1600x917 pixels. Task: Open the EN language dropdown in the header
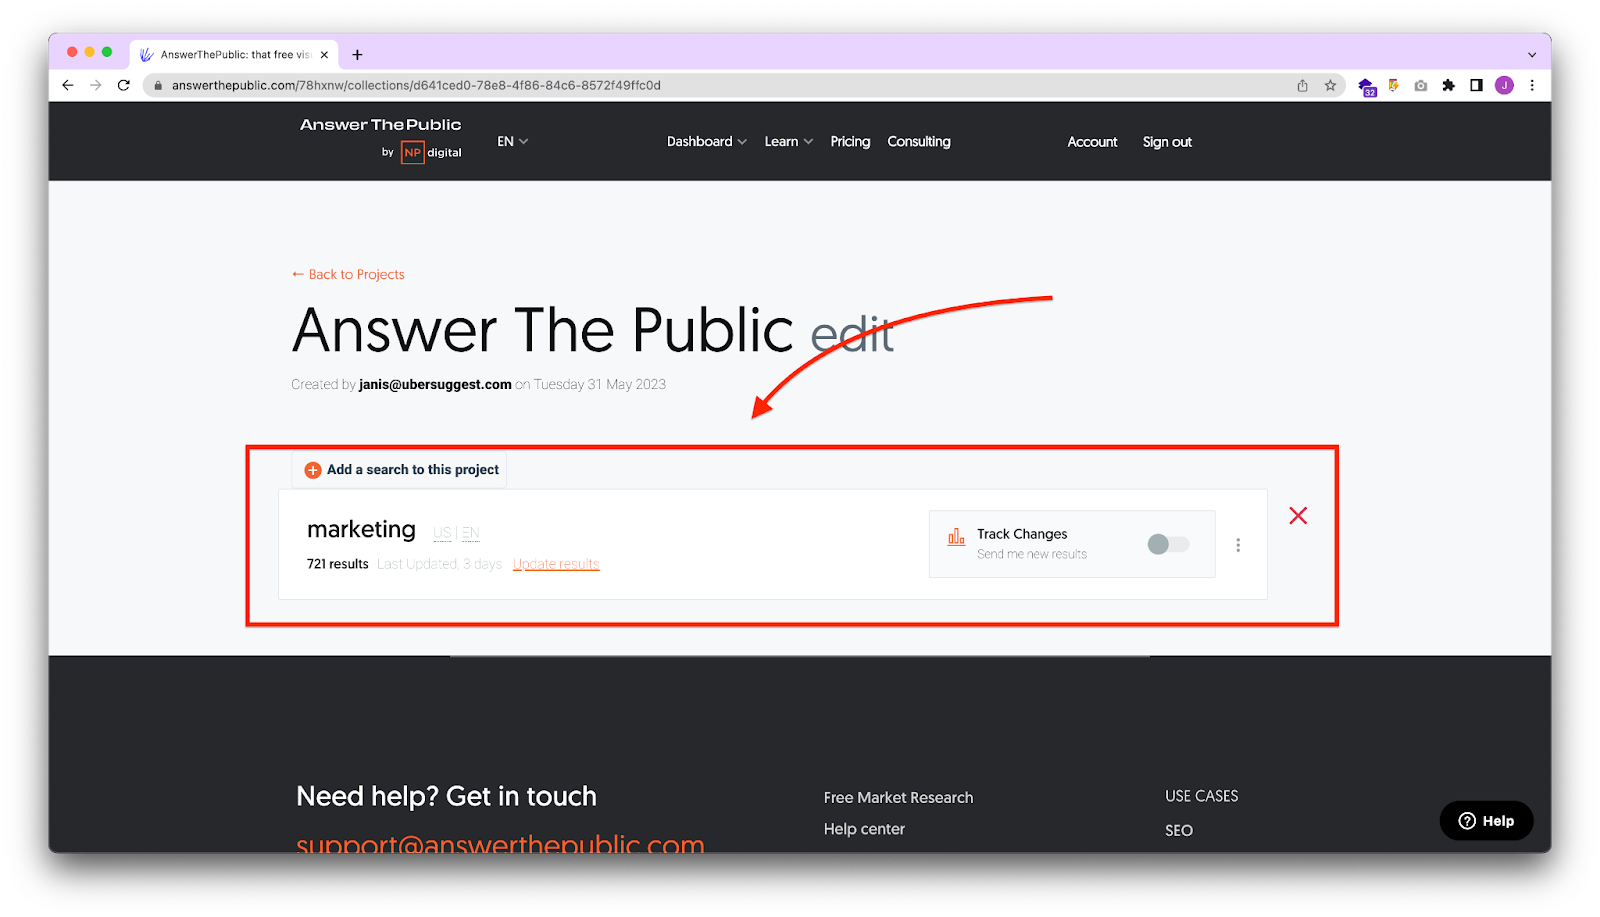[x=512, y=142]
